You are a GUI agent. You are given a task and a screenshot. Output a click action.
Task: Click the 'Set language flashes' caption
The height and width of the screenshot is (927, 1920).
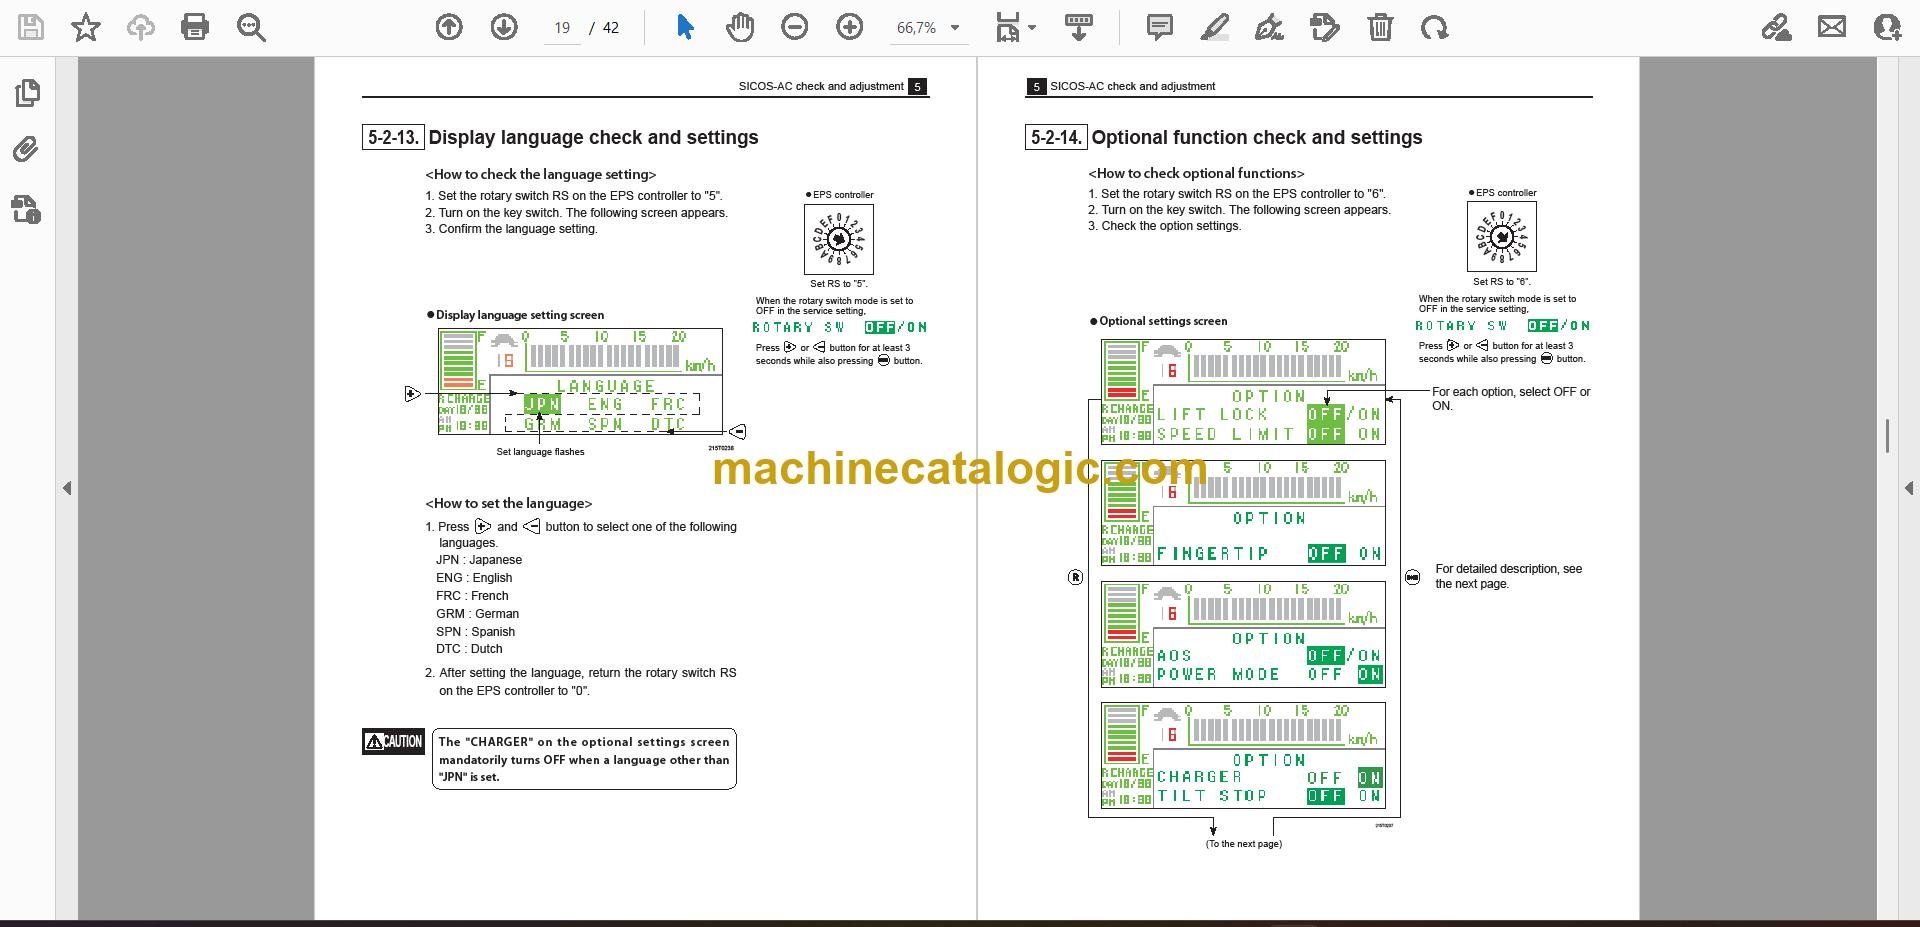point(540,452)
